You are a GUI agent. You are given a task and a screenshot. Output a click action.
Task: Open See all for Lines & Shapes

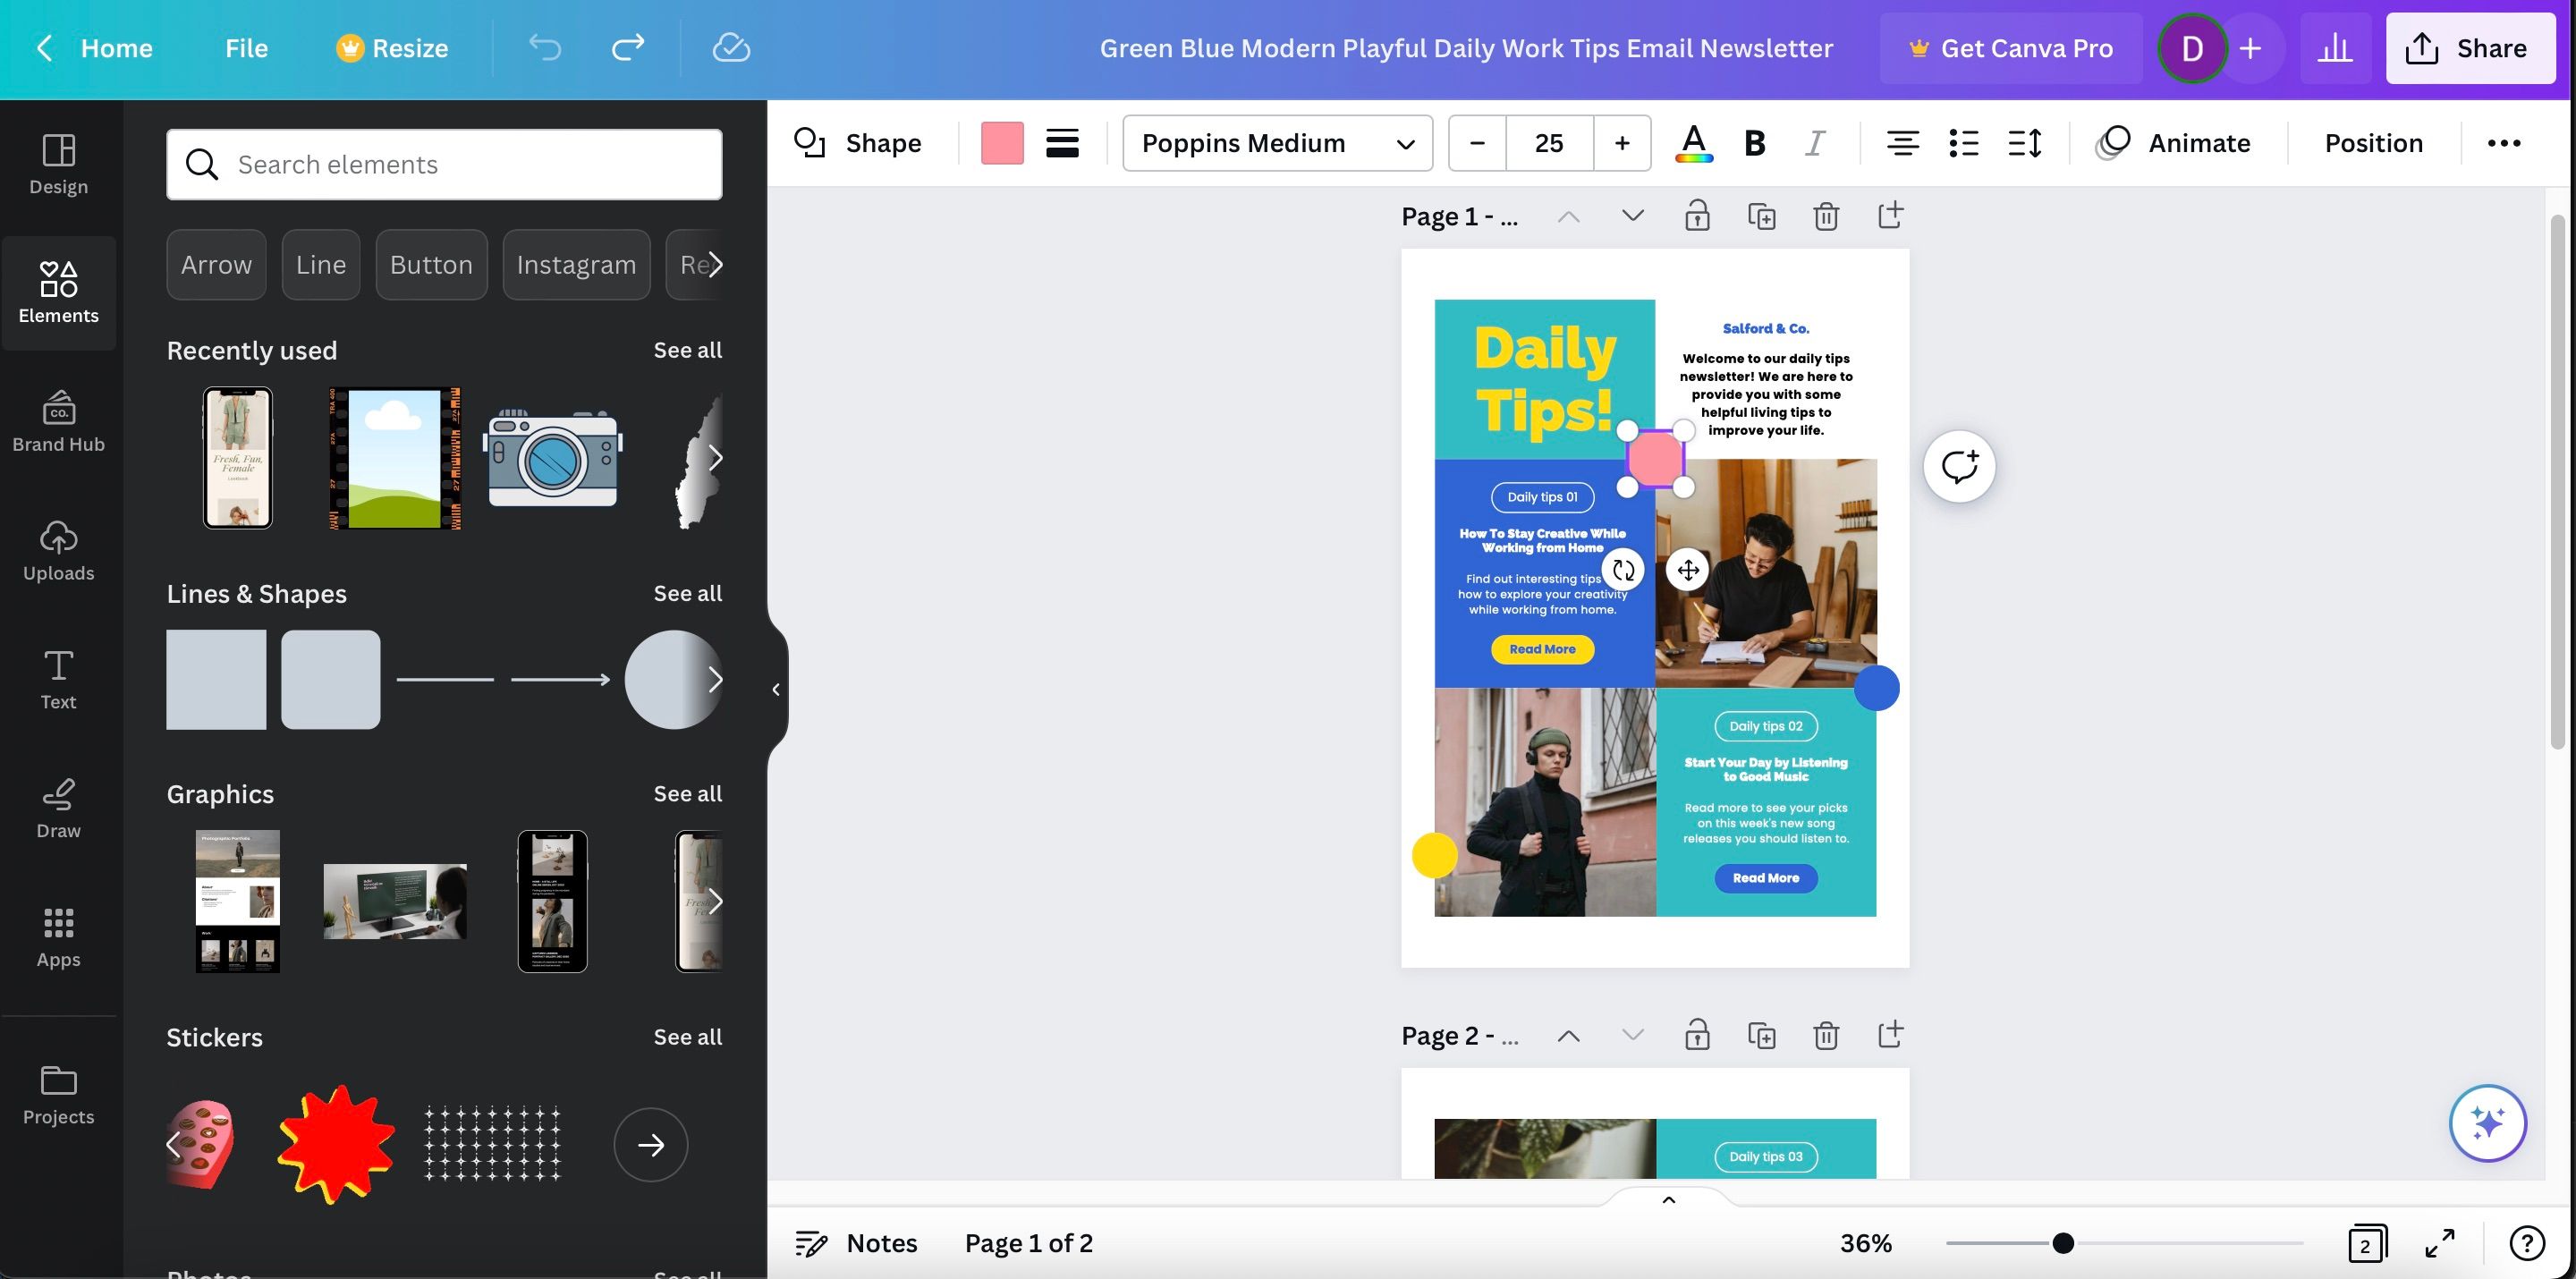pos(688,592)
